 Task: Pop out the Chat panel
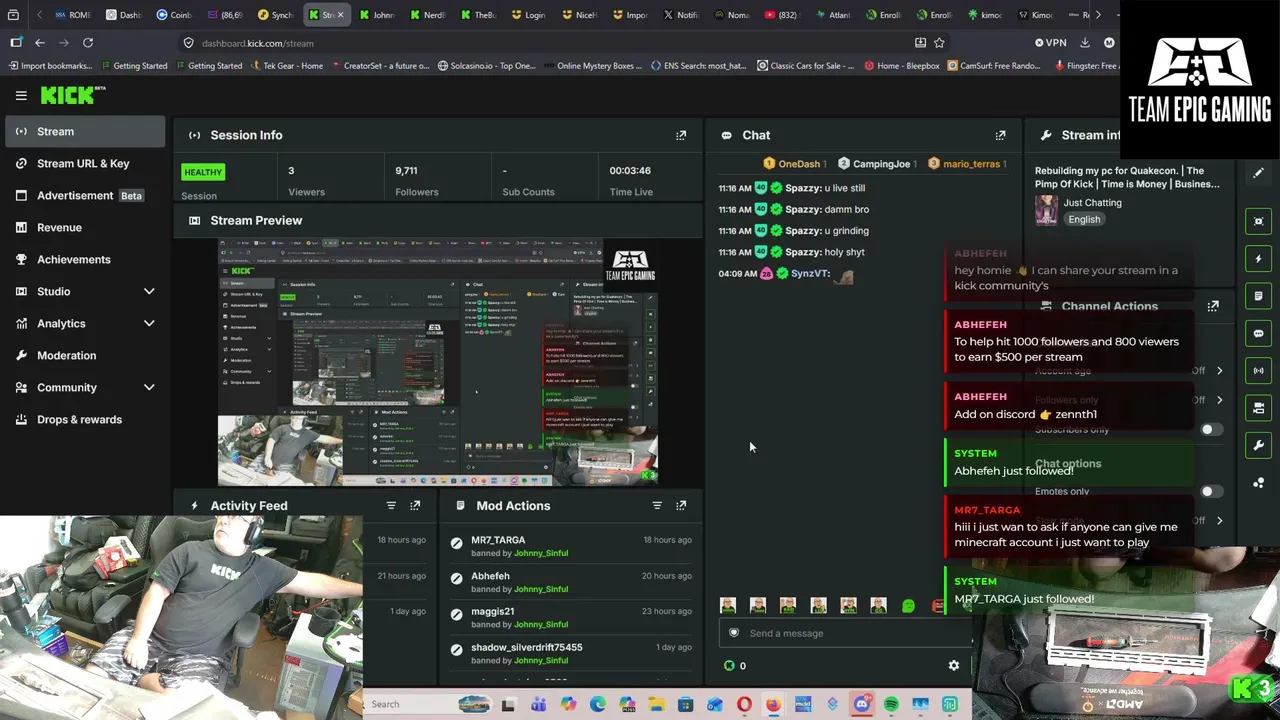(x=1000, y=135)
